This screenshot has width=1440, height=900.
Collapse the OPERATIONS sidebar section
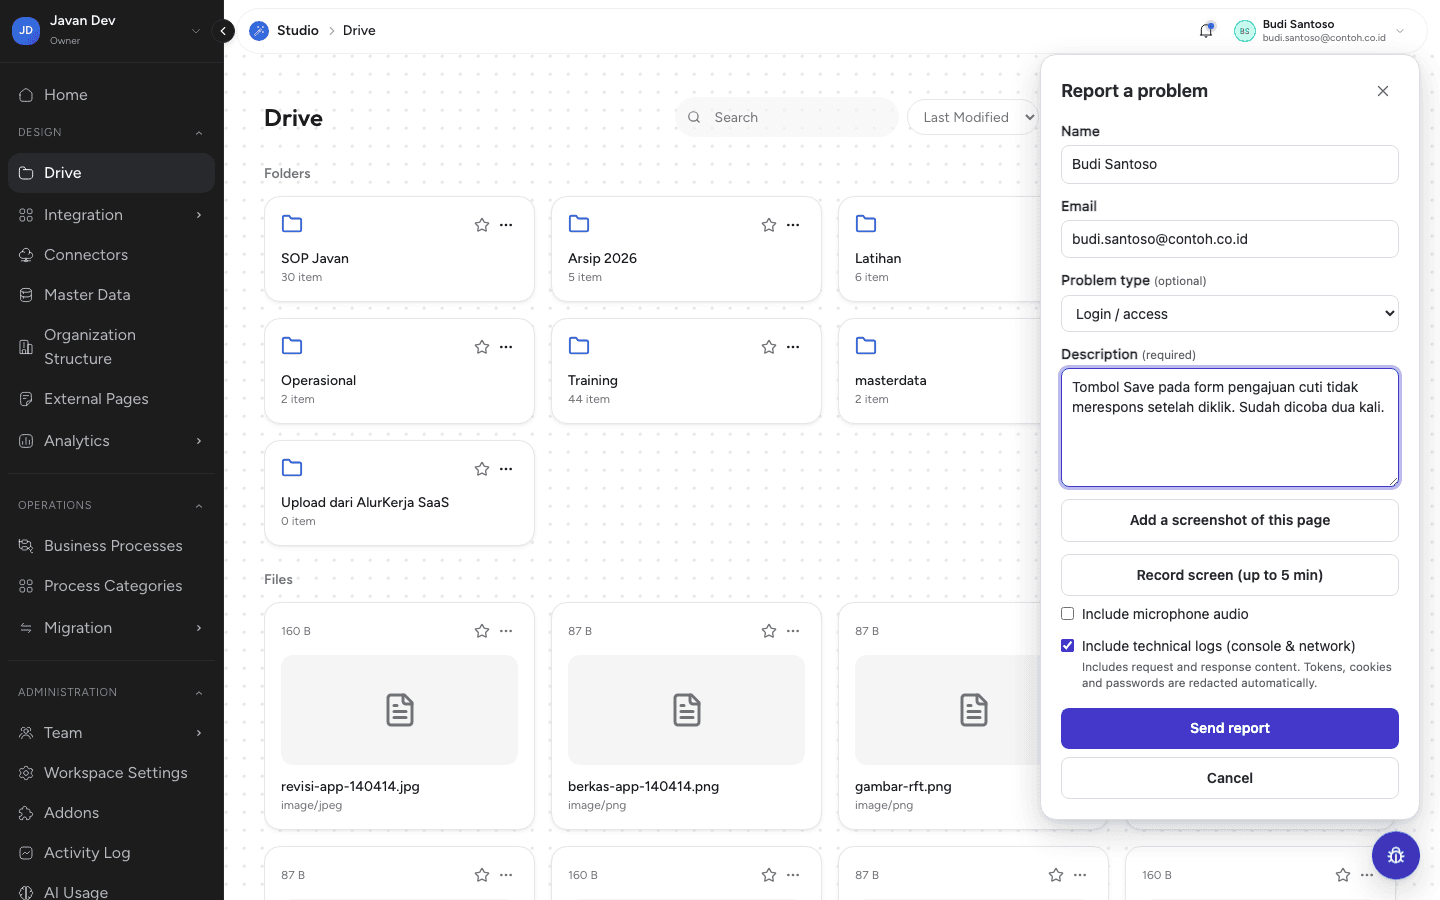click(199, 506)
